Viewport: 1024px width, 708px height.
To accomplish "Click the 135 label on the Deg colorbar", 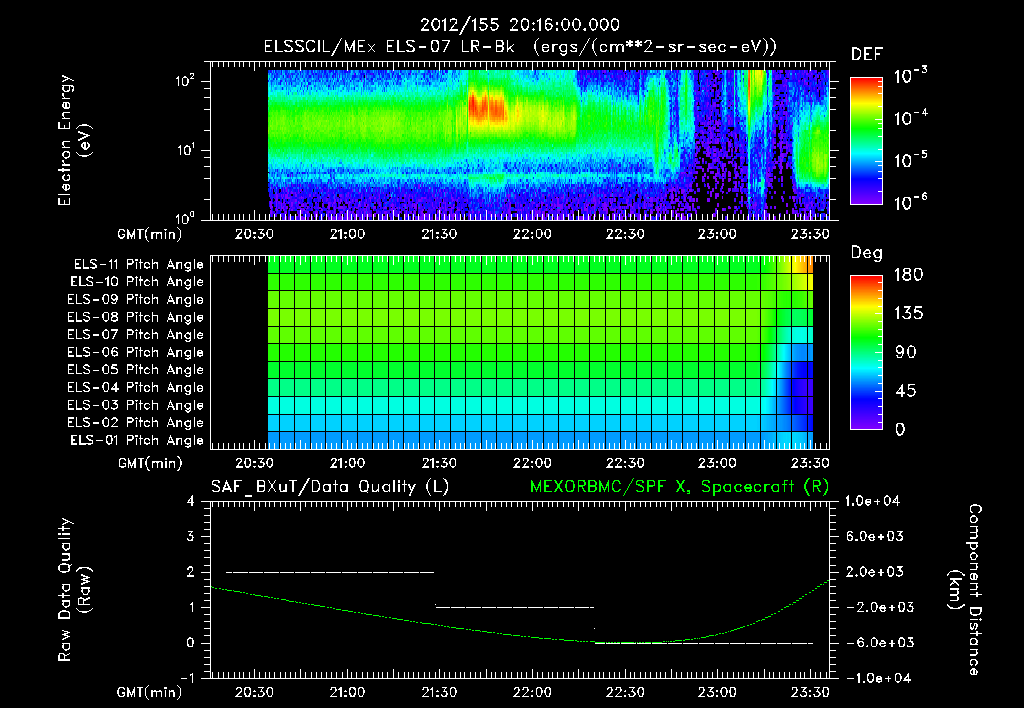I will click(908, 313).
